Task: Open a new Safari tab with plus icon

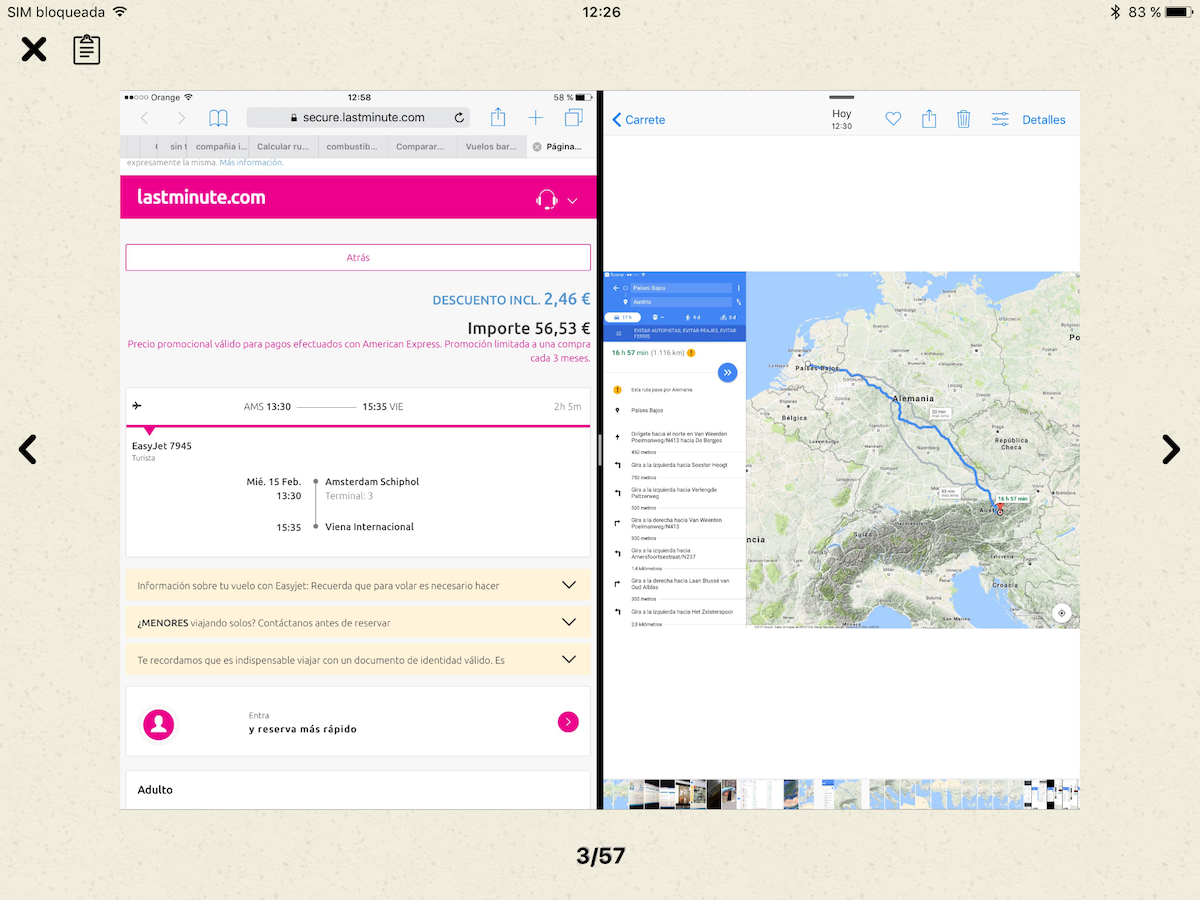Action: (536, 118)
